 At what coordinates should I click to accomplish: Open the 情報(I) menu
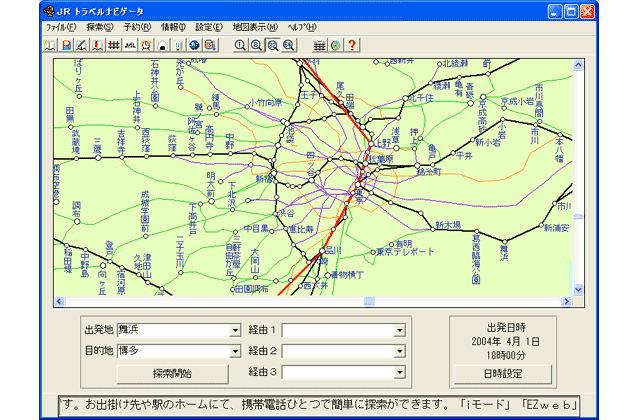pos(173,27)
